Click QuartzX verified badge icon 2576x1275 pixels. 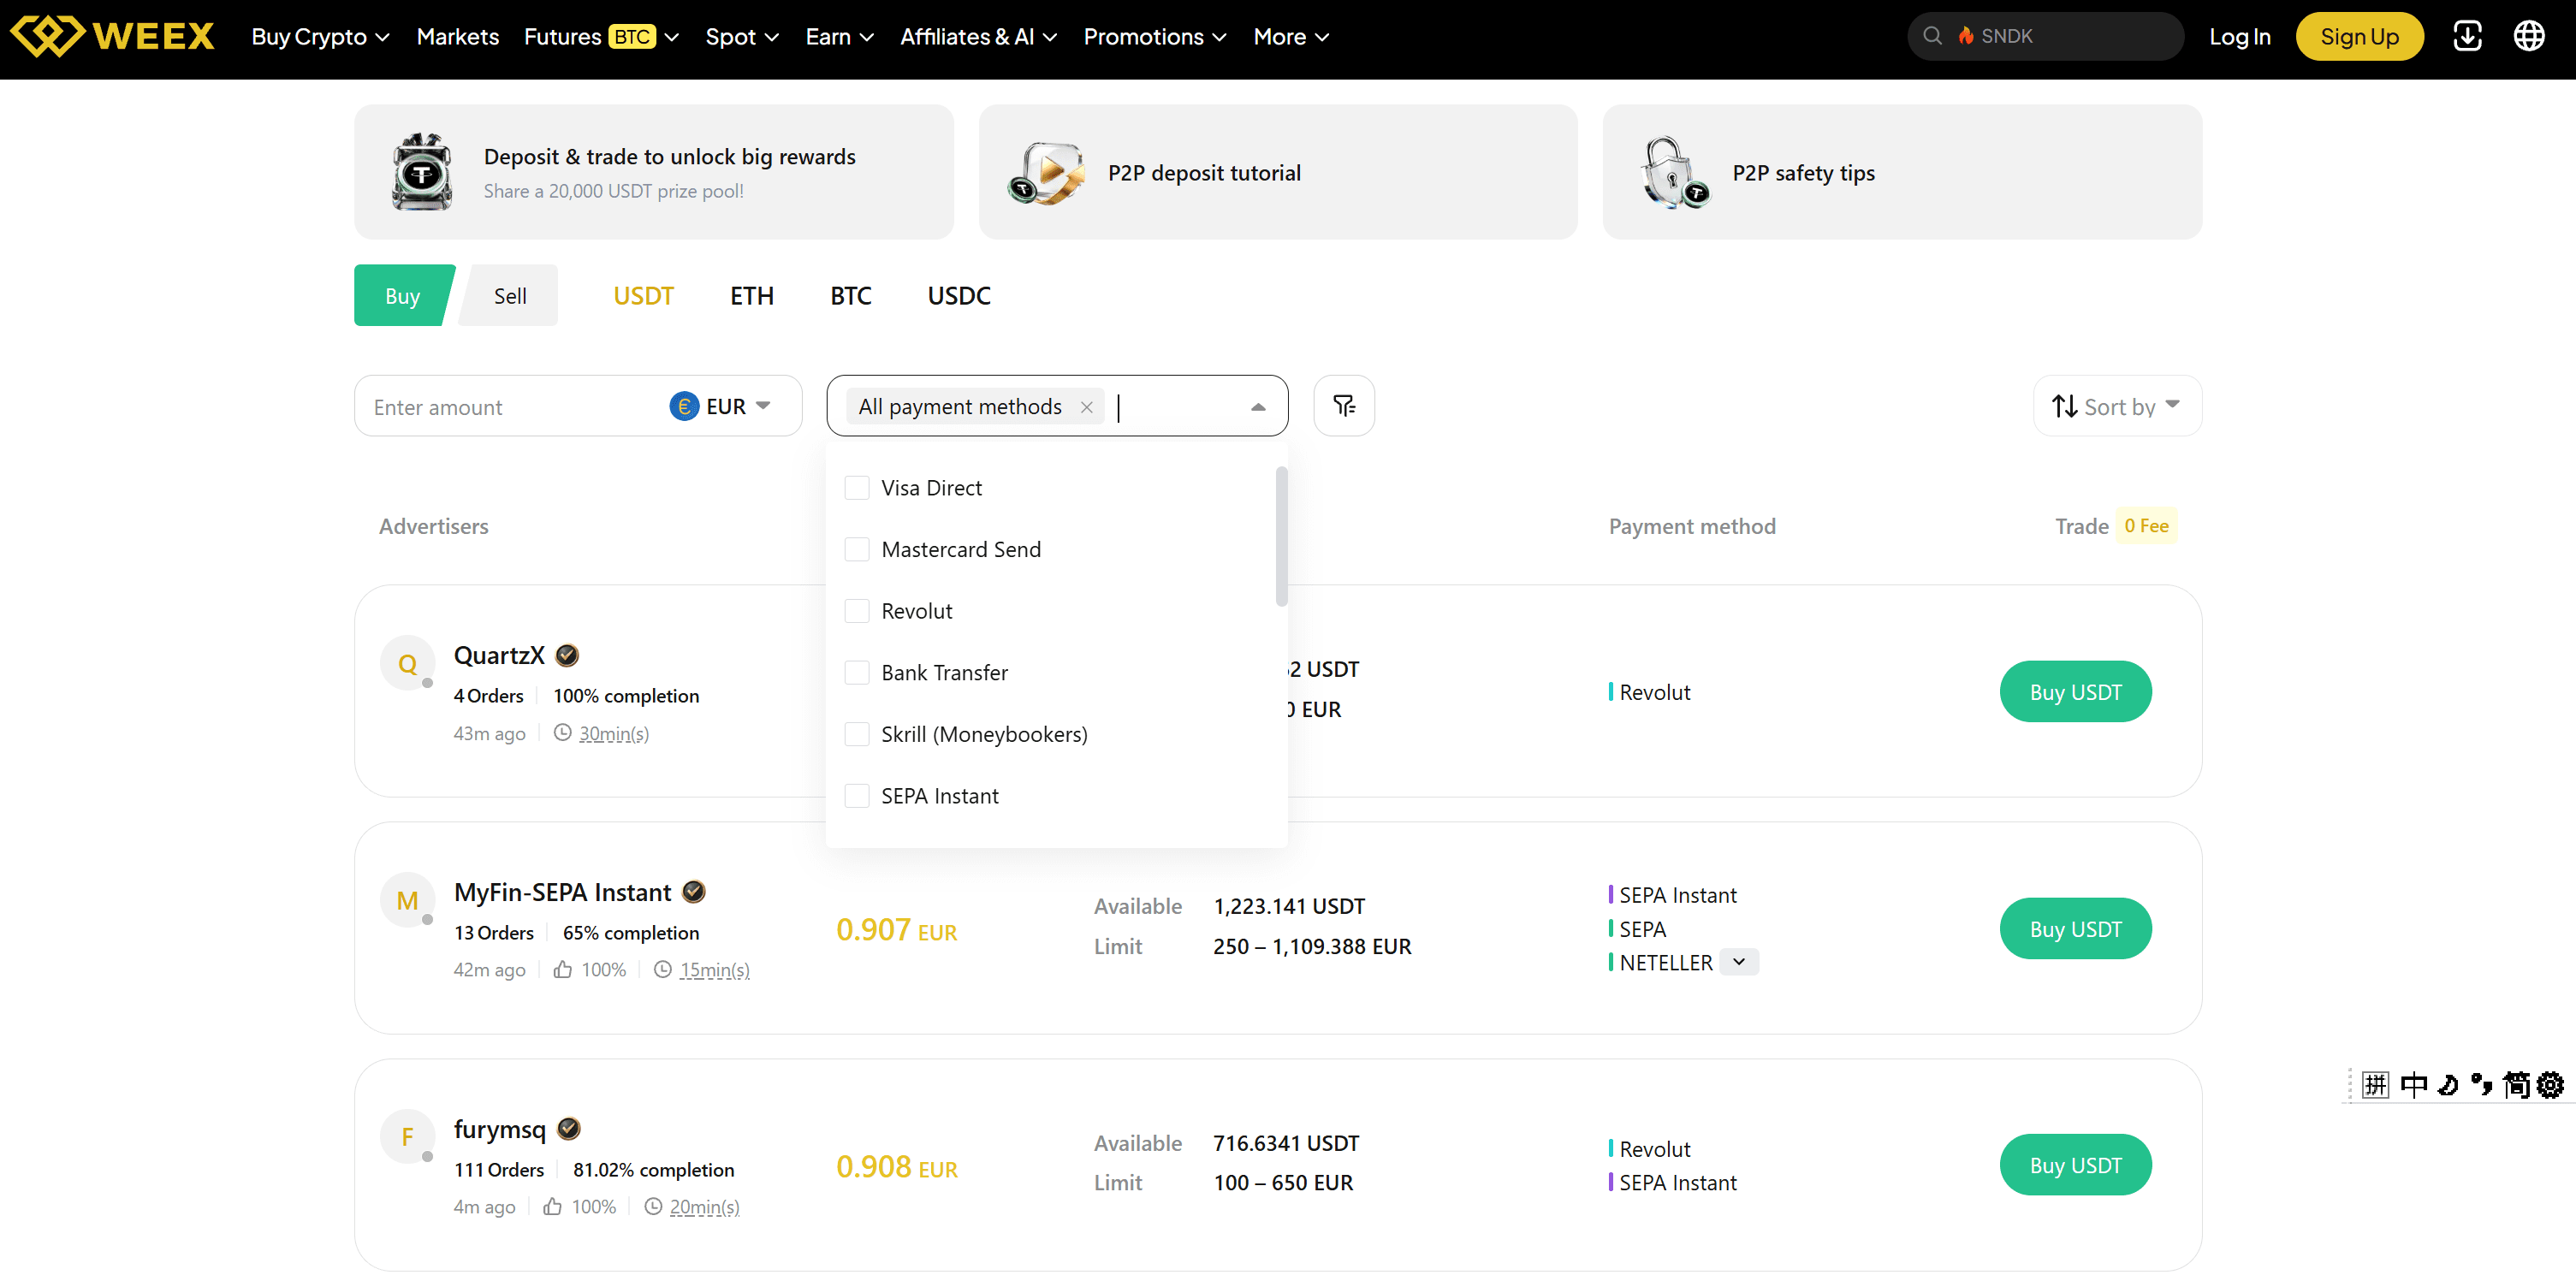[567, 655]
